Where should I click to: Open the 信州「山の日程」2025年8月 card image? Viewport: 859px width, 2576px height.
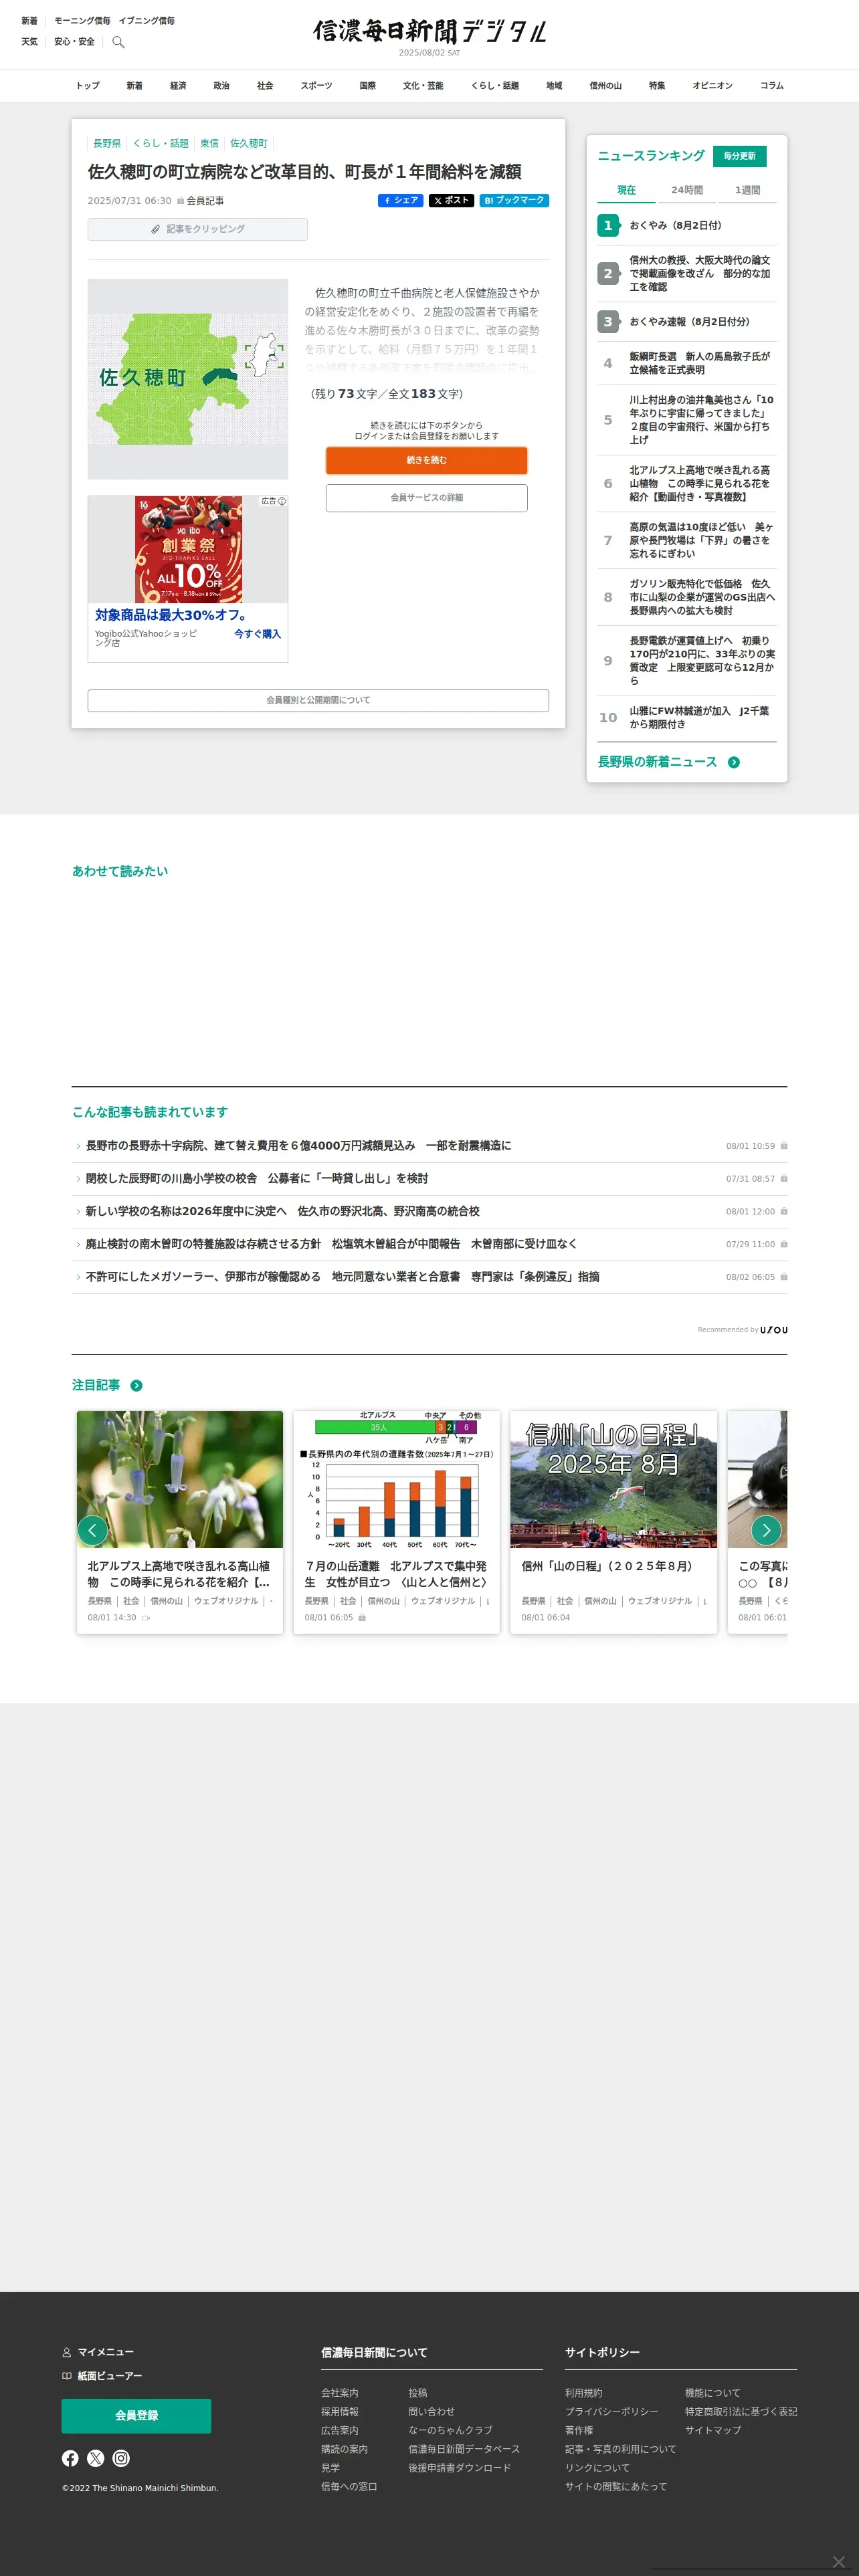(613, 1480)
